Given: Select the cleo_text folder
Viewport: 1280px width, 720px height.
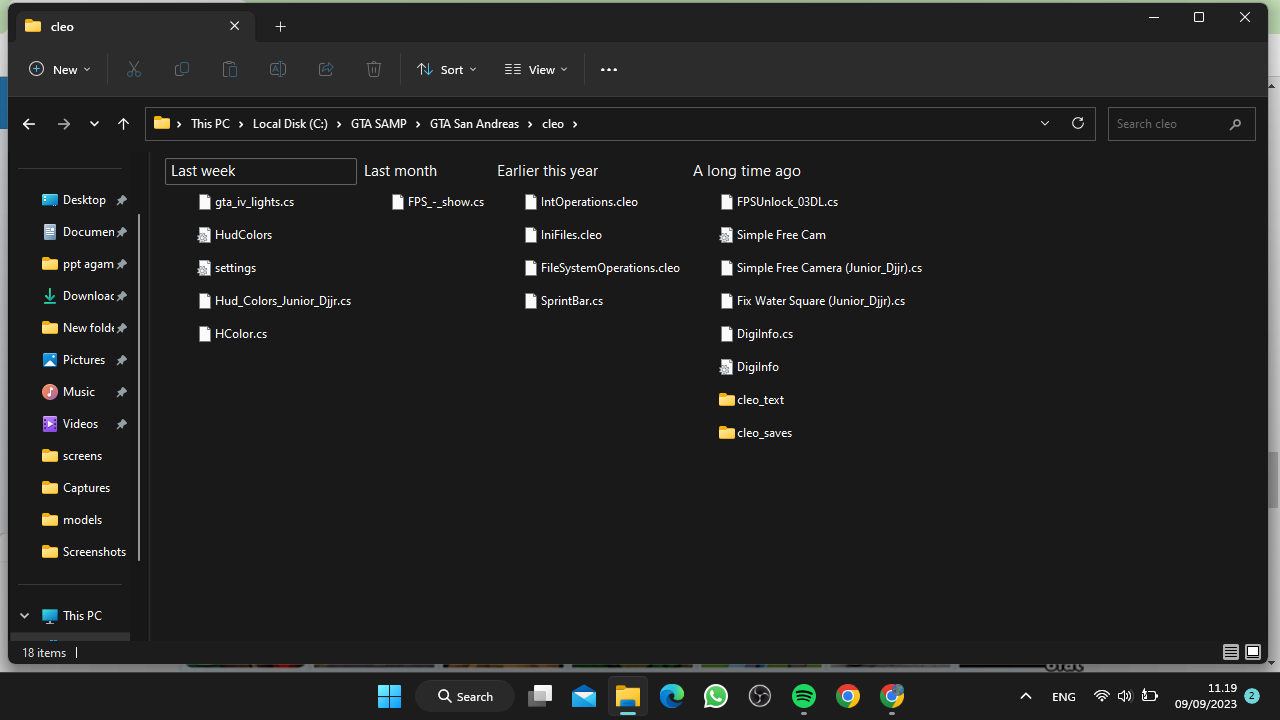Looking at the screenshot, I should click(752, 400).
